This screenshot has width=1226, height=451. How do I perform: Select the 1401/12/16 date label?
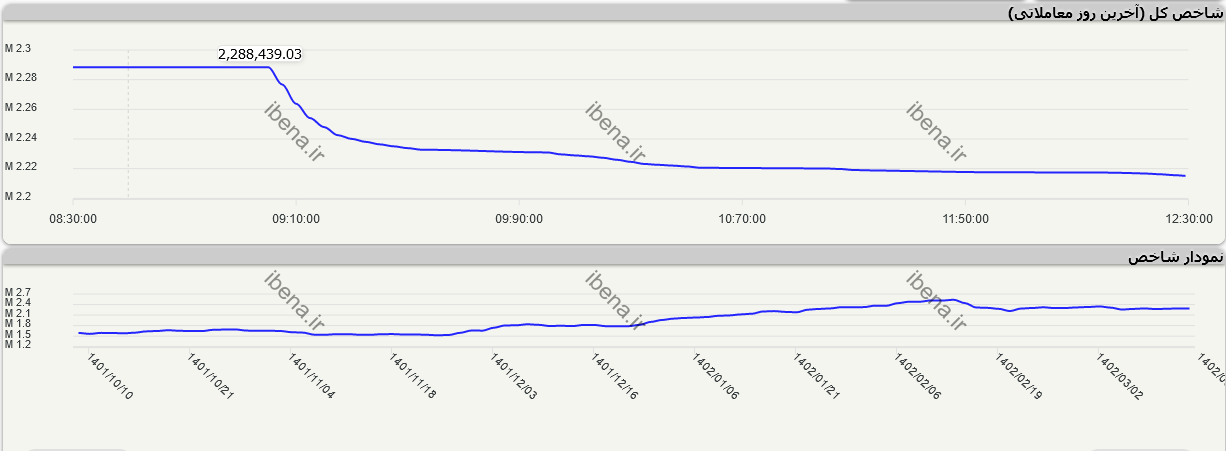click(x=615, y=376)
